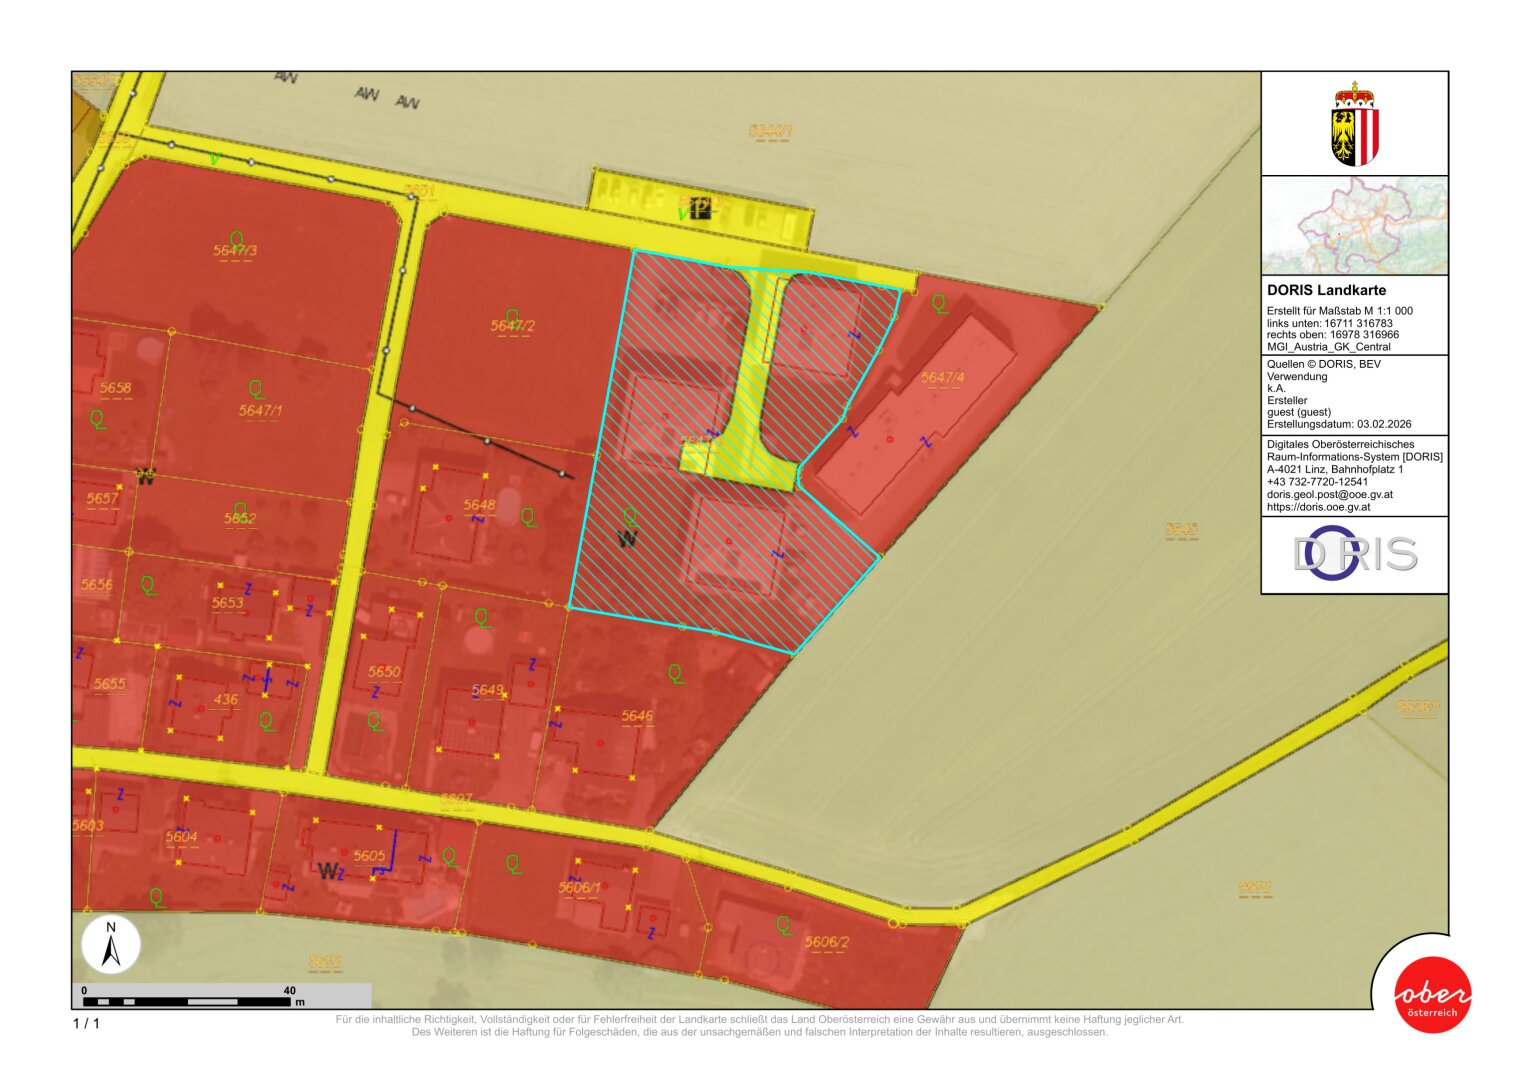
Task: Click the doris.geol.post@ooe.gv.at email address
Action: (x=1329, y=494)
